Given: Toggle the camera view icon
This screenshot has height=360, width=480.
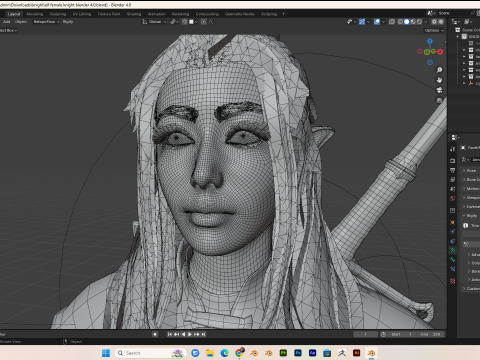Looking at the screenshot, I should coord(439,90).
